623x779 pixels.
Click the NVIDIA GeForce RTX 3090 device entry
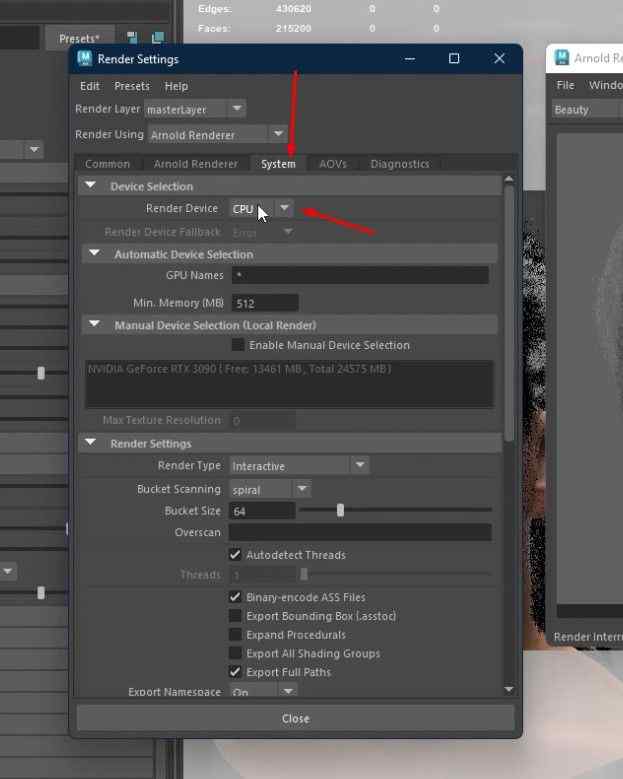tap(239, 369)
